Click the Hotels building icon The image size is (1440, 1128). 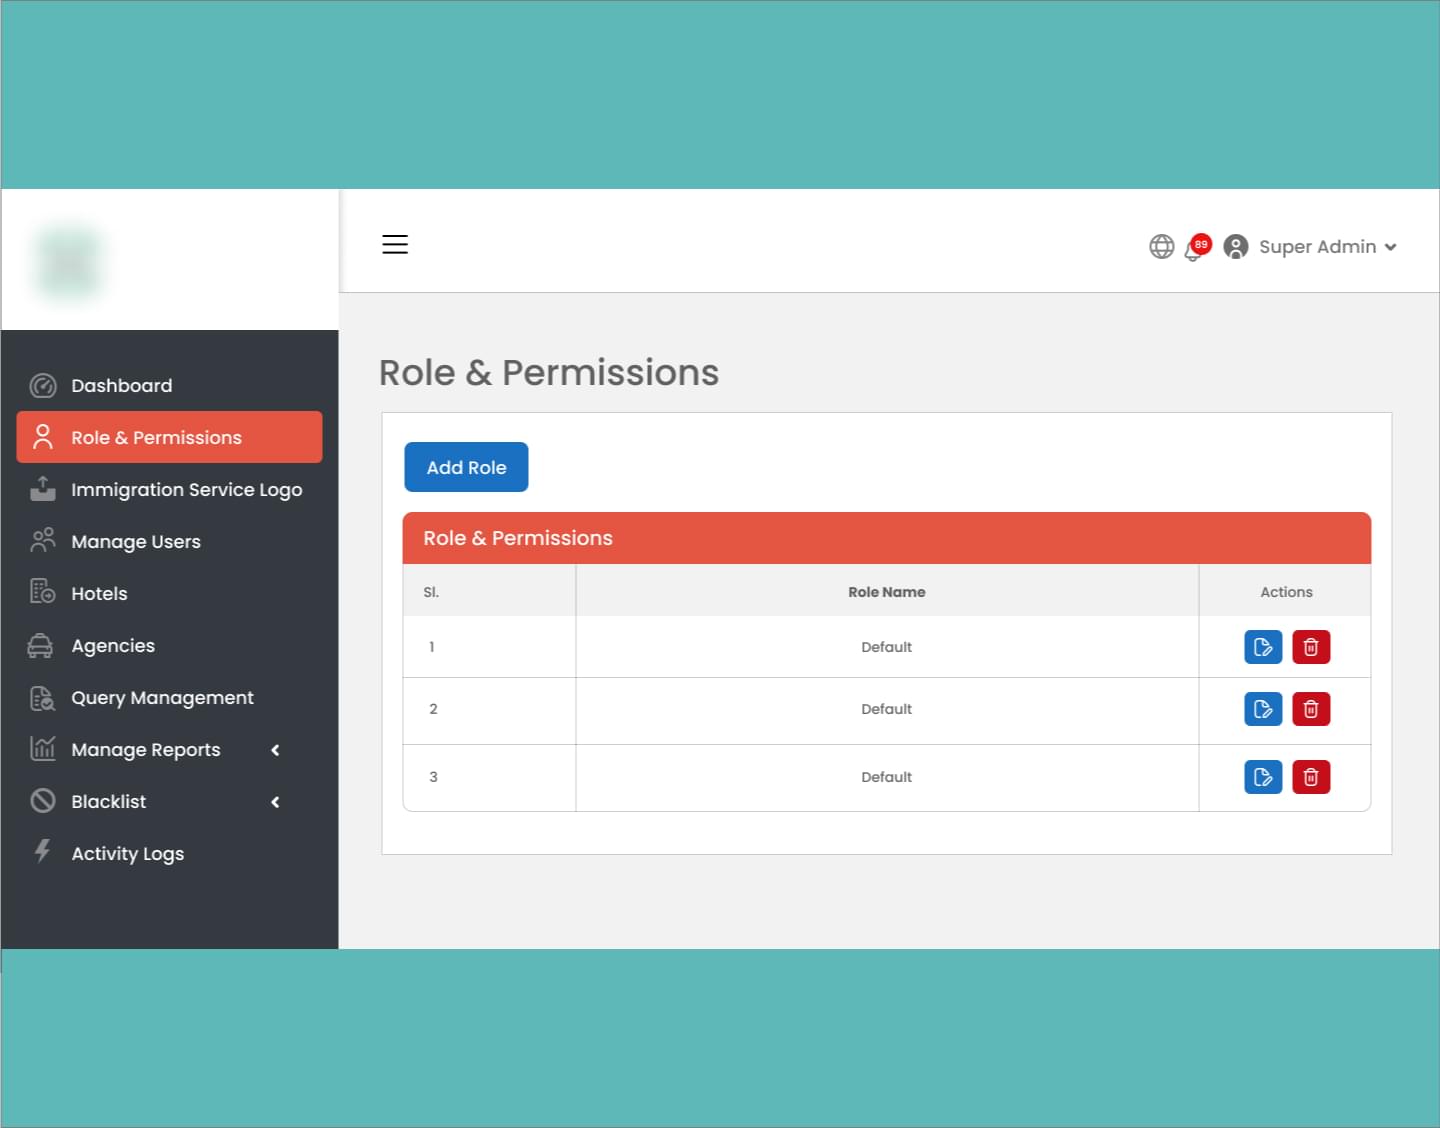tap(43, 592)
